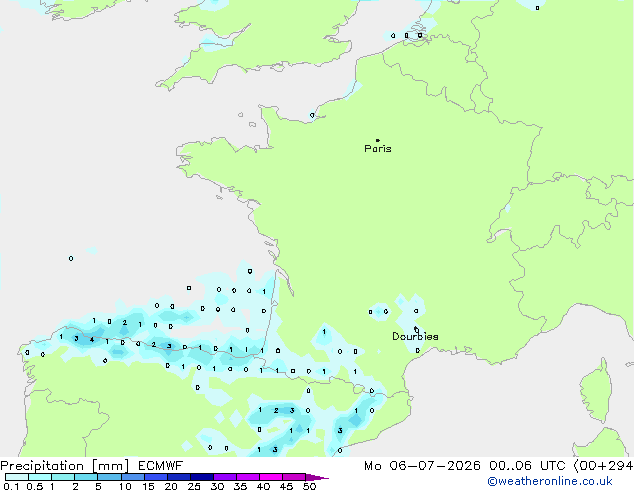Click the forecast date Mo 06-07-2026 text
The width and height of the screenshot is (634, 490).
click(422, 466)
